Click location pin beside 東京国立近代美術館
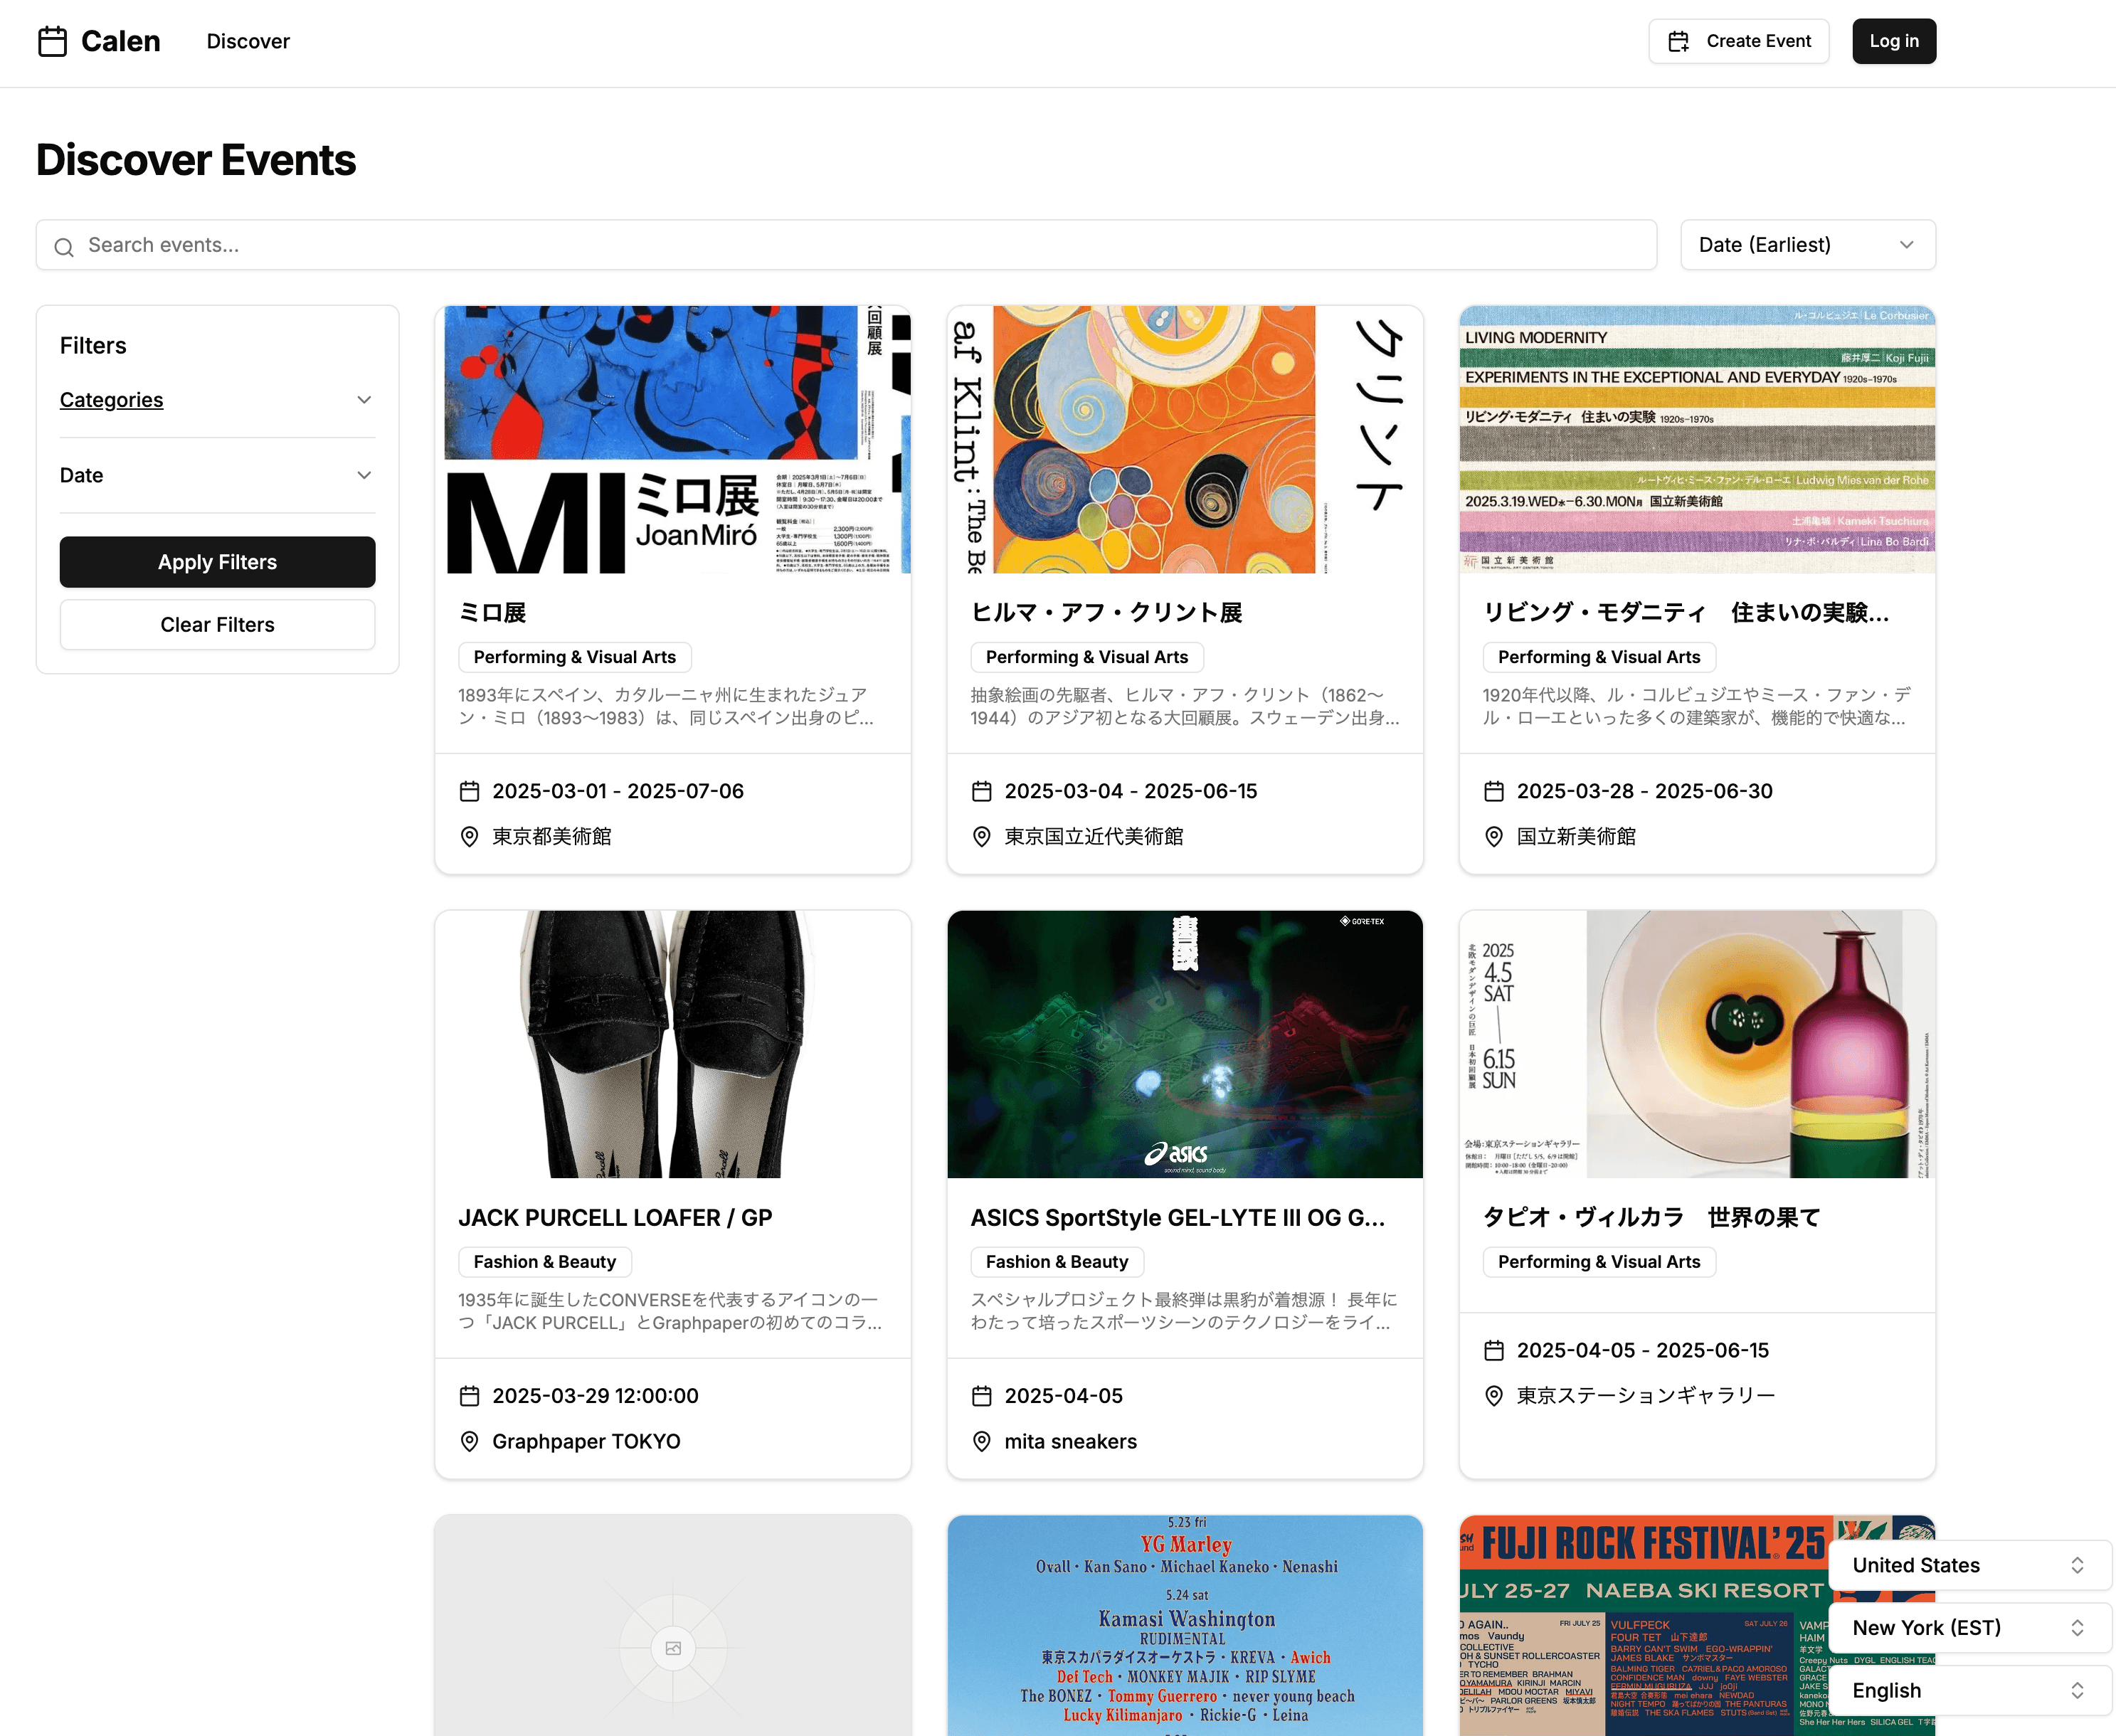 coord(981,837)
